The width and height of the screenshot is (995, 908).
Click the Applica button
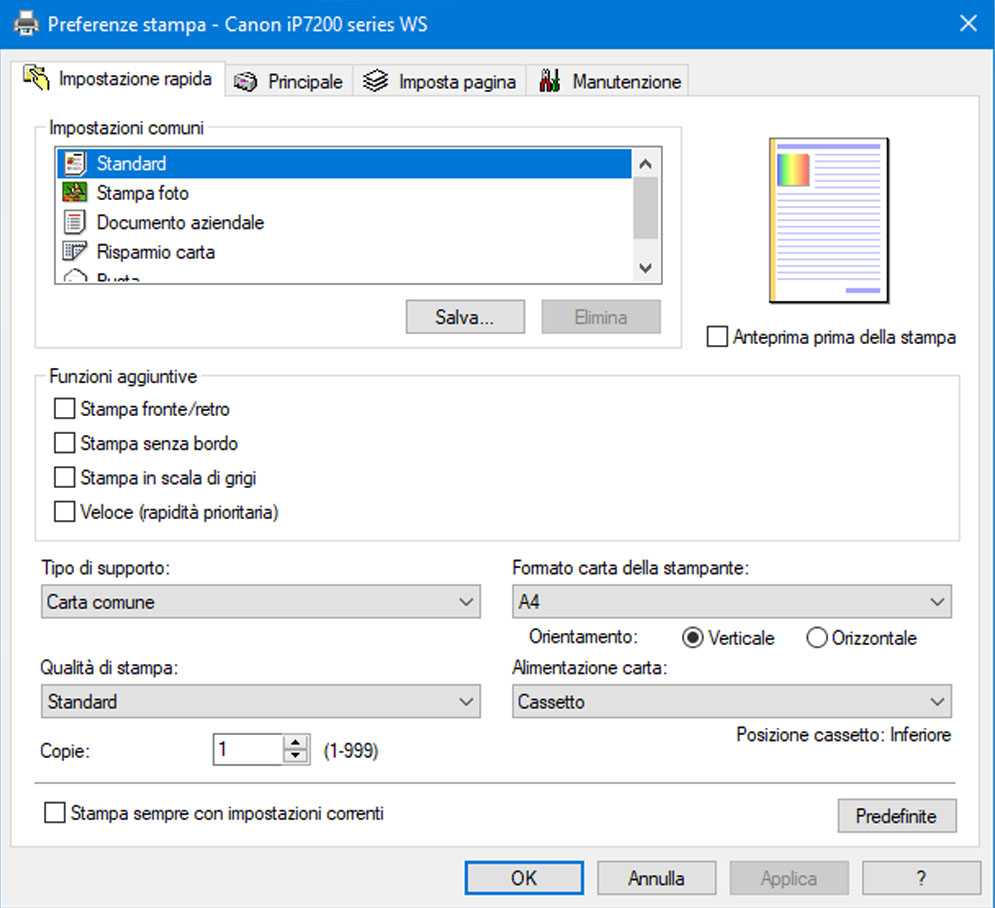789,878
